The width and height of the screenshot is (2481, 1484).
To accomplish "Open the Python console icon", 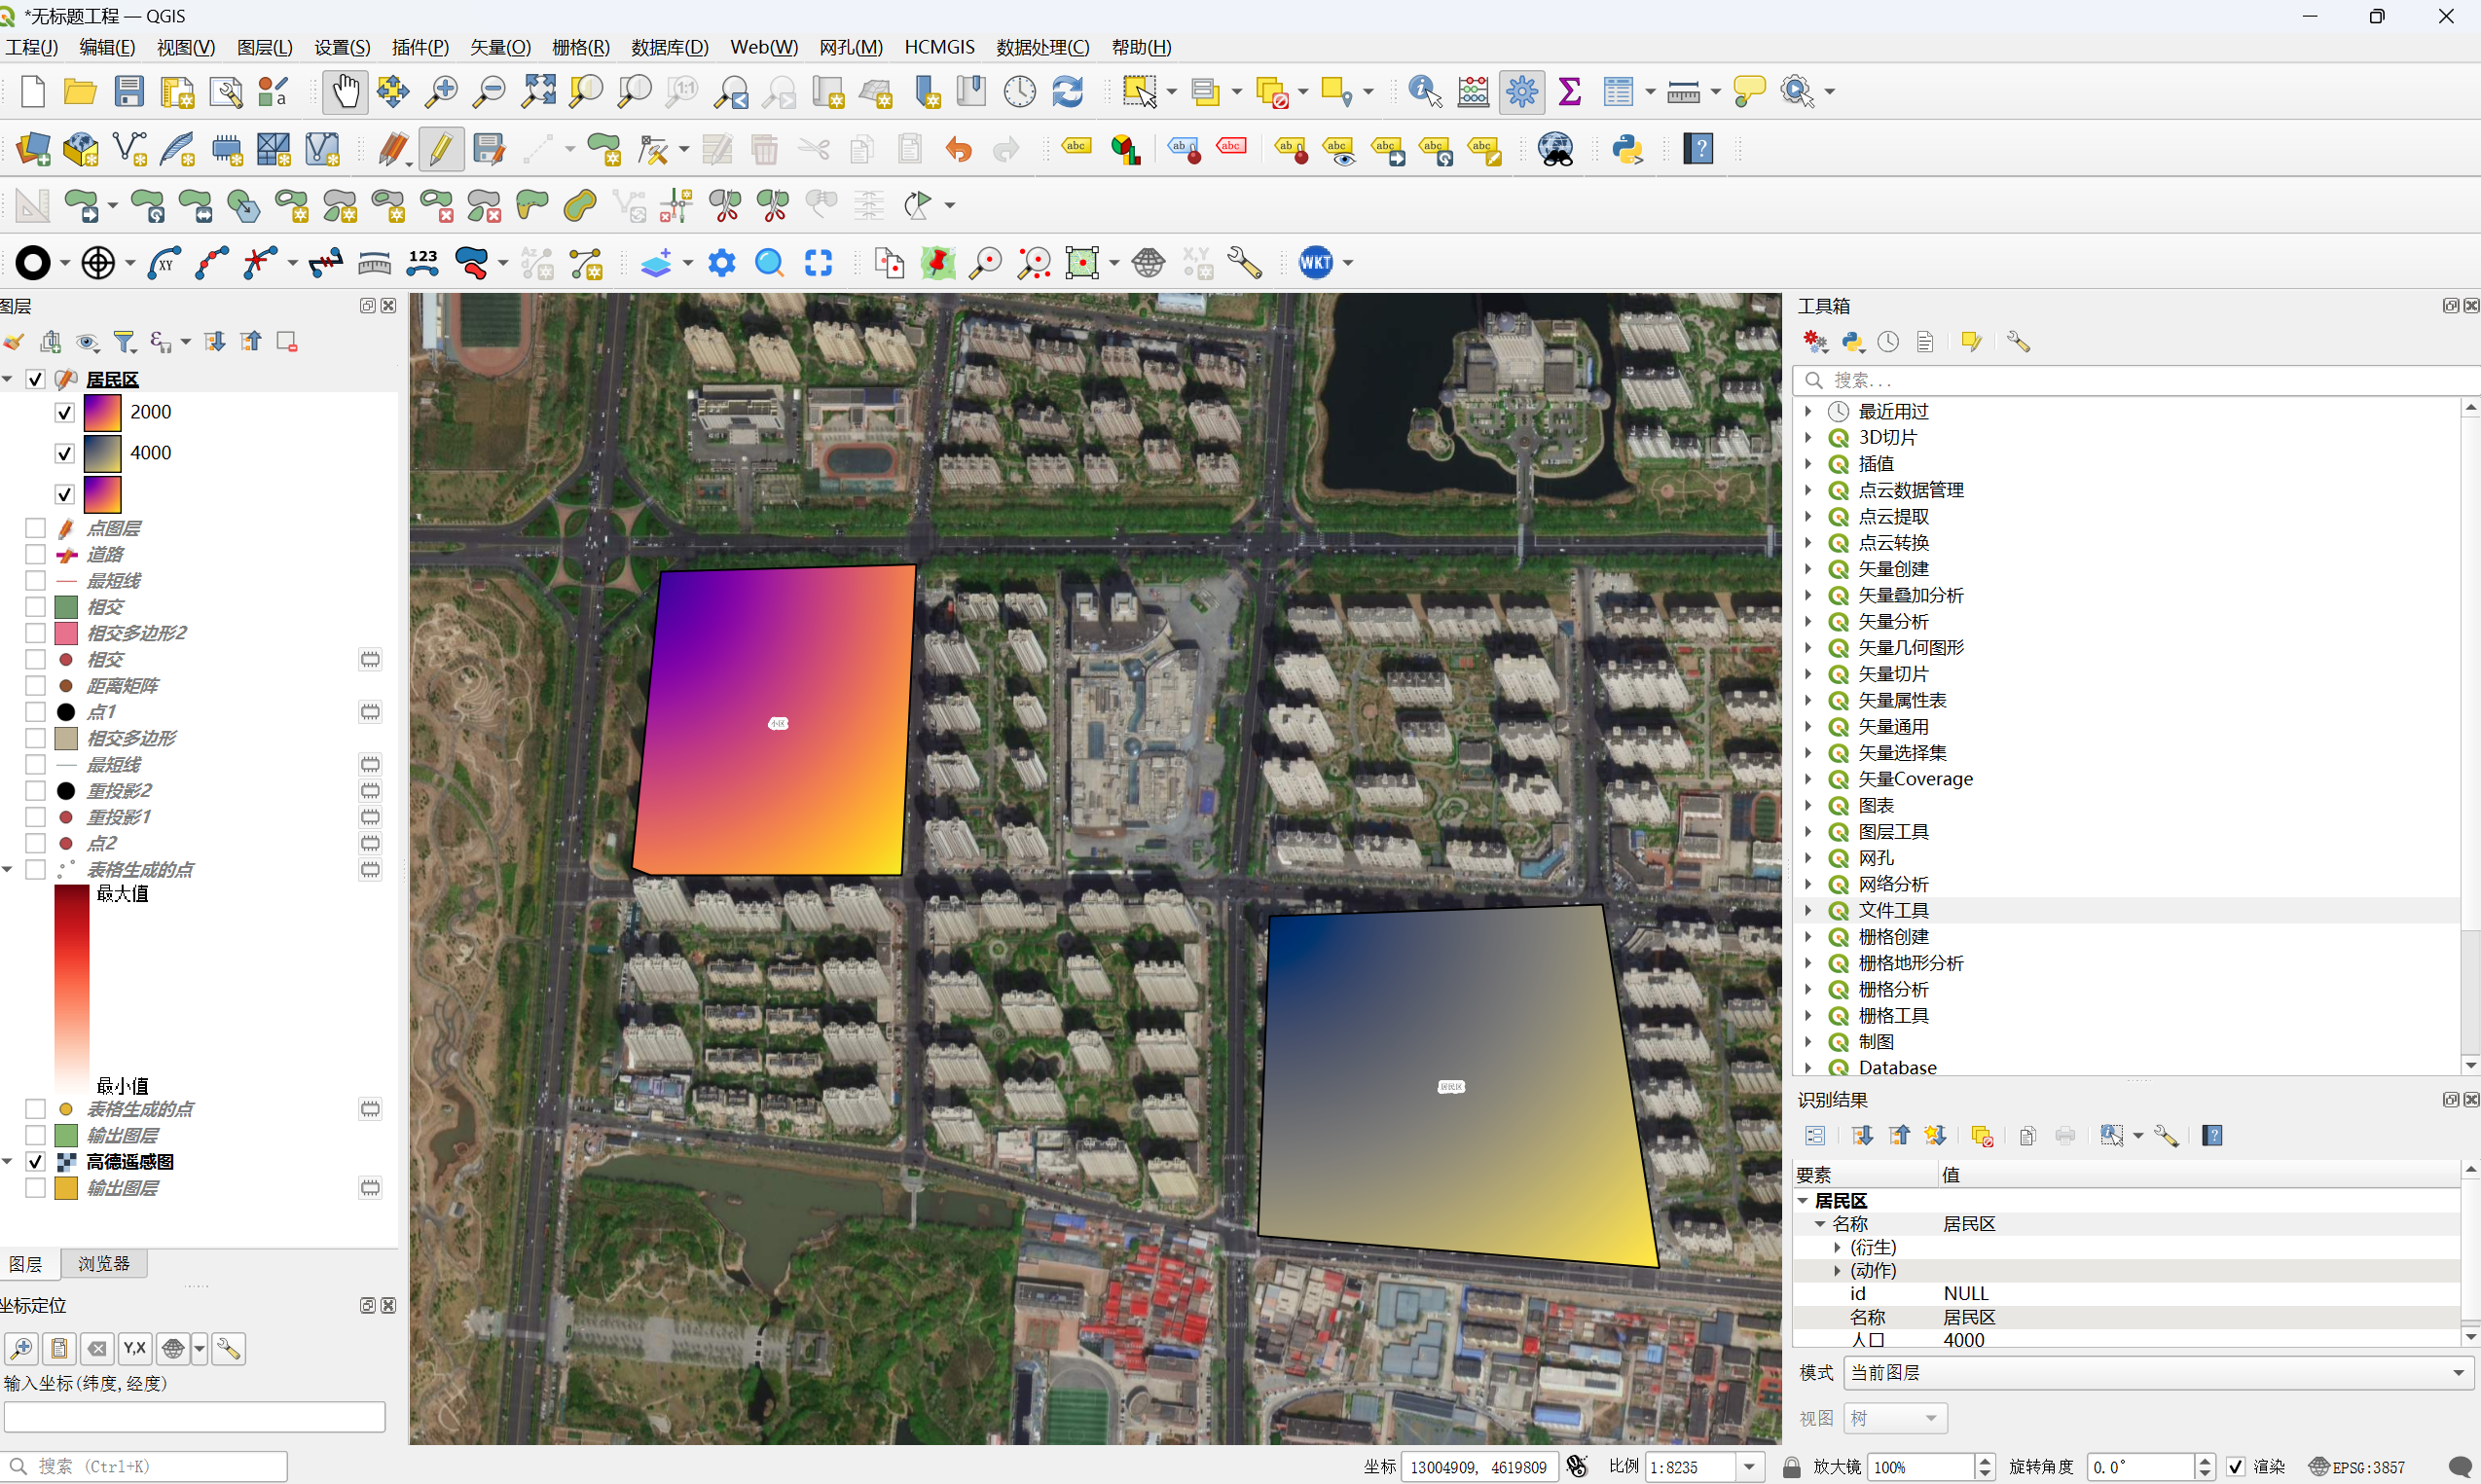I will pyautogui.click(x=1627, y=149).
